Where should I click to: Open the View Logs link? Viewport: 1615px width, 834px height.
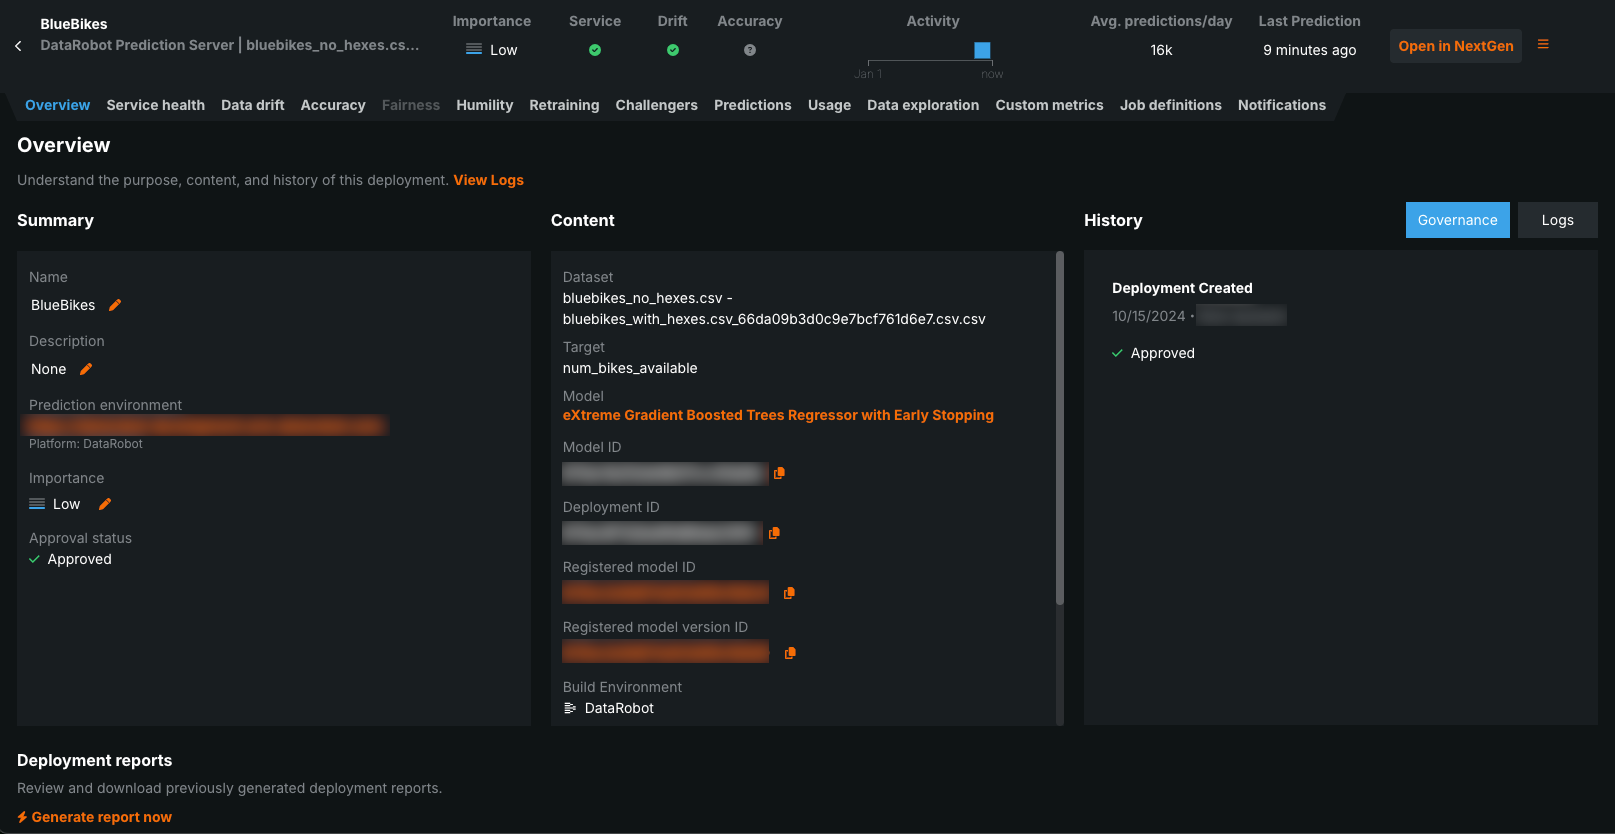(x=488, y=180)
